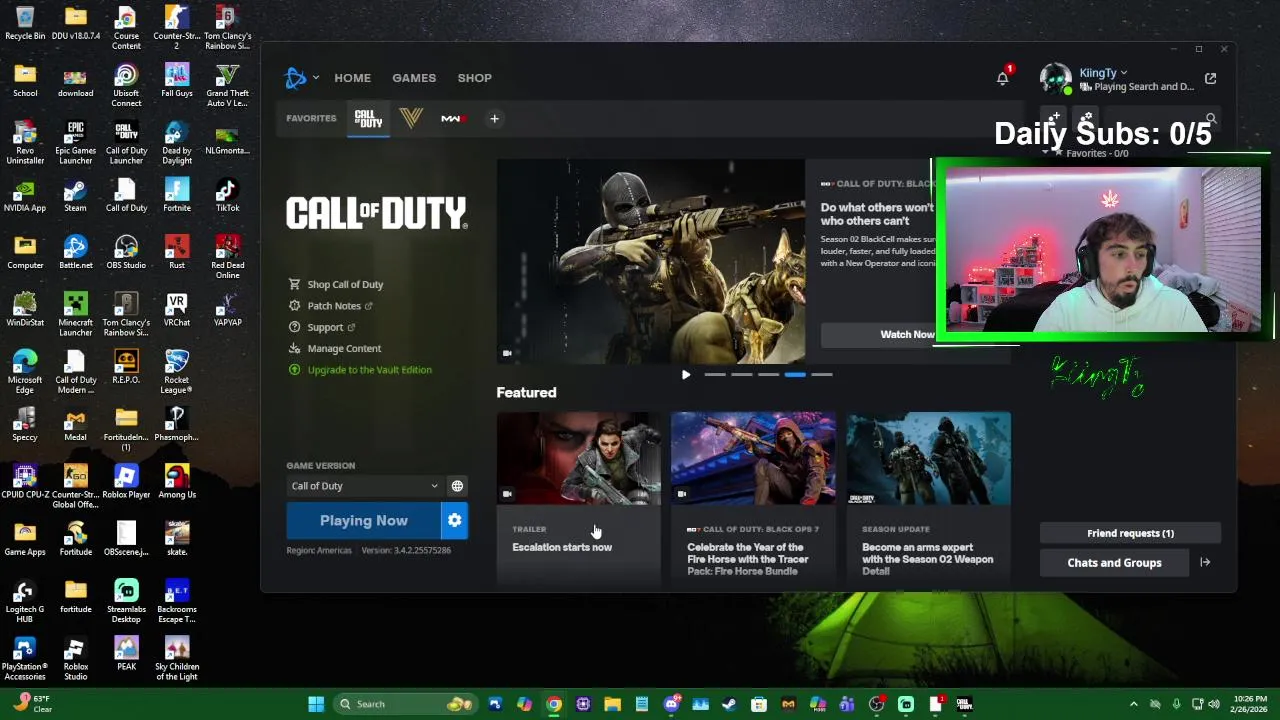Select the Among Us desktop icon

(x=177, y=481)
